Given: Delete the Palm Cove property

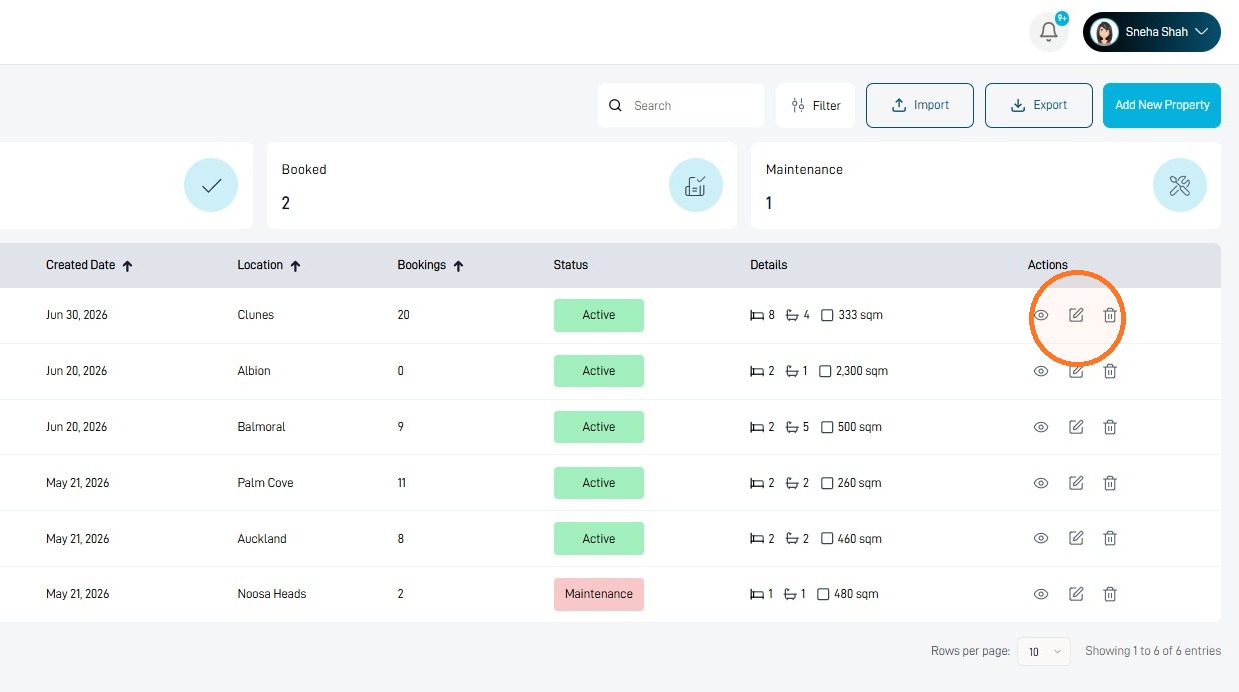Looking at the screenshot, I should (x=1110, y=483).
